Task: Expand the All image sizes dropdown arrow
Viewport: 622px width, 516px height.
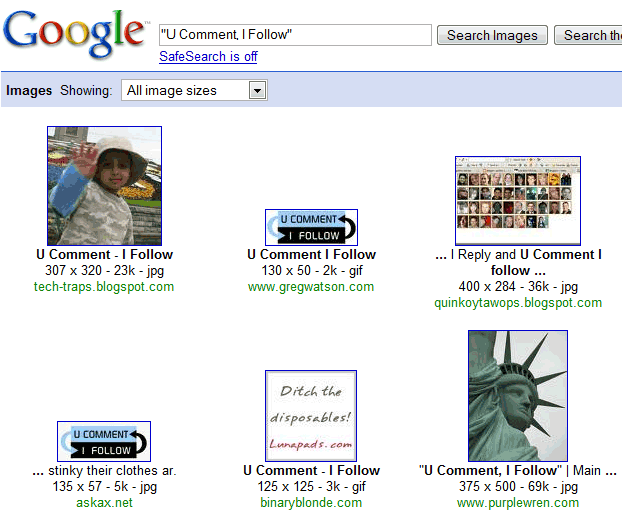Action: coord(257,90)
